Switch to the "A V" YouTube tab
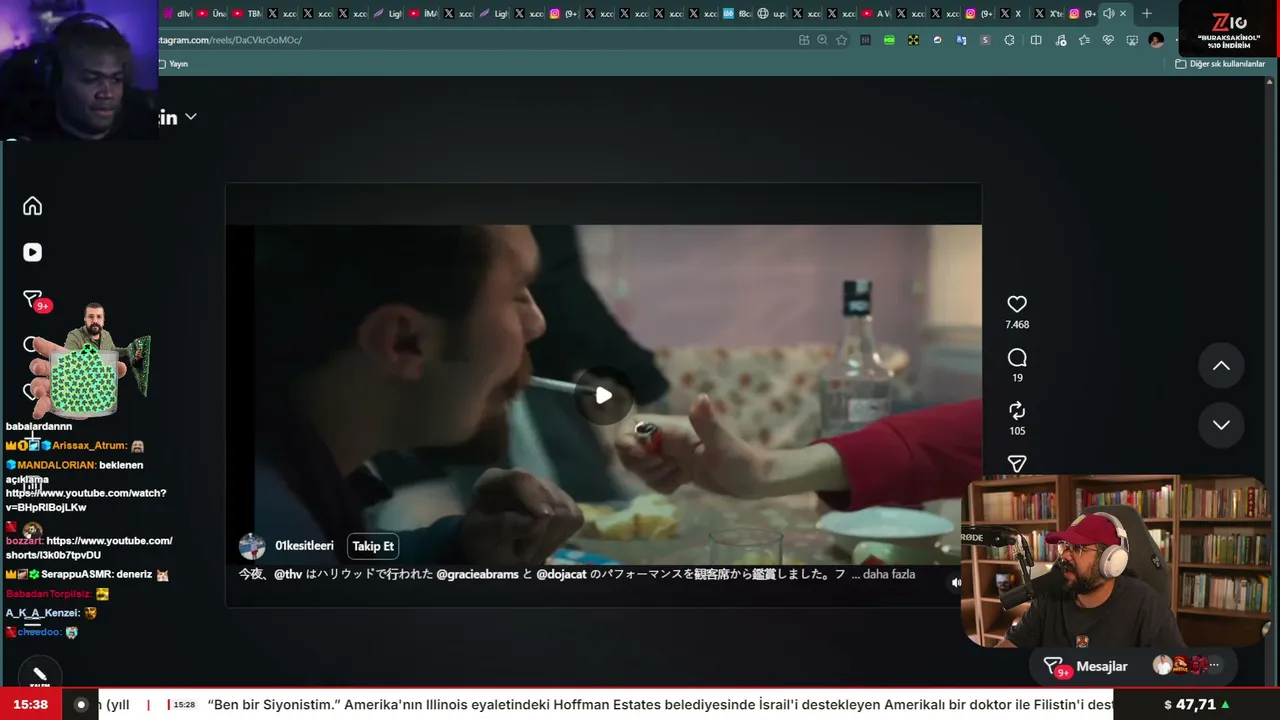 pos(875,14)
